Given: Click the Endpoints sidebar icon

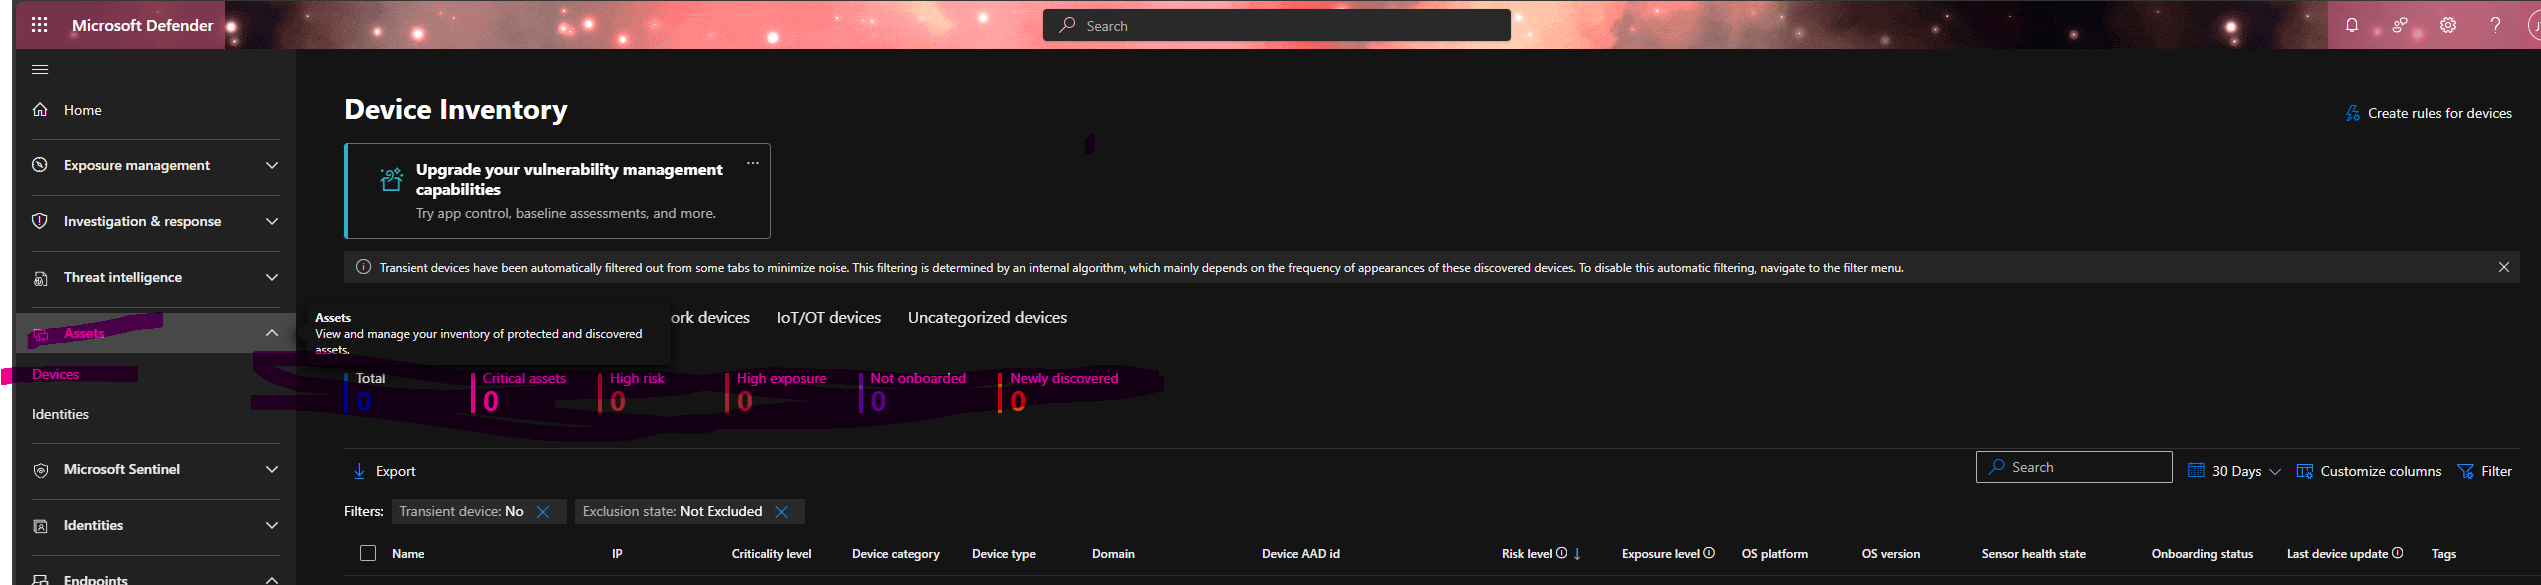Looking at the screenshot, I should (40, 579).
